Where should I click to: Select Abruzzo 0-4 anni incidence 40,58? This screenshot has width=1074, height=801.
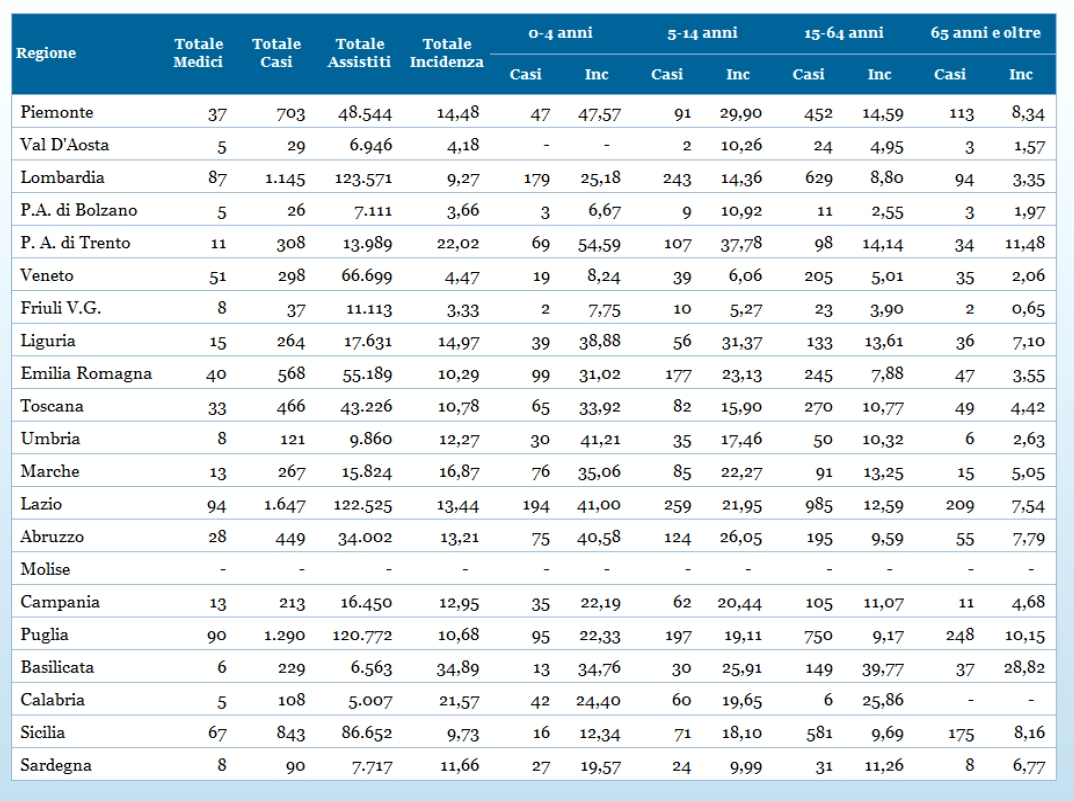tap(599, 538)
